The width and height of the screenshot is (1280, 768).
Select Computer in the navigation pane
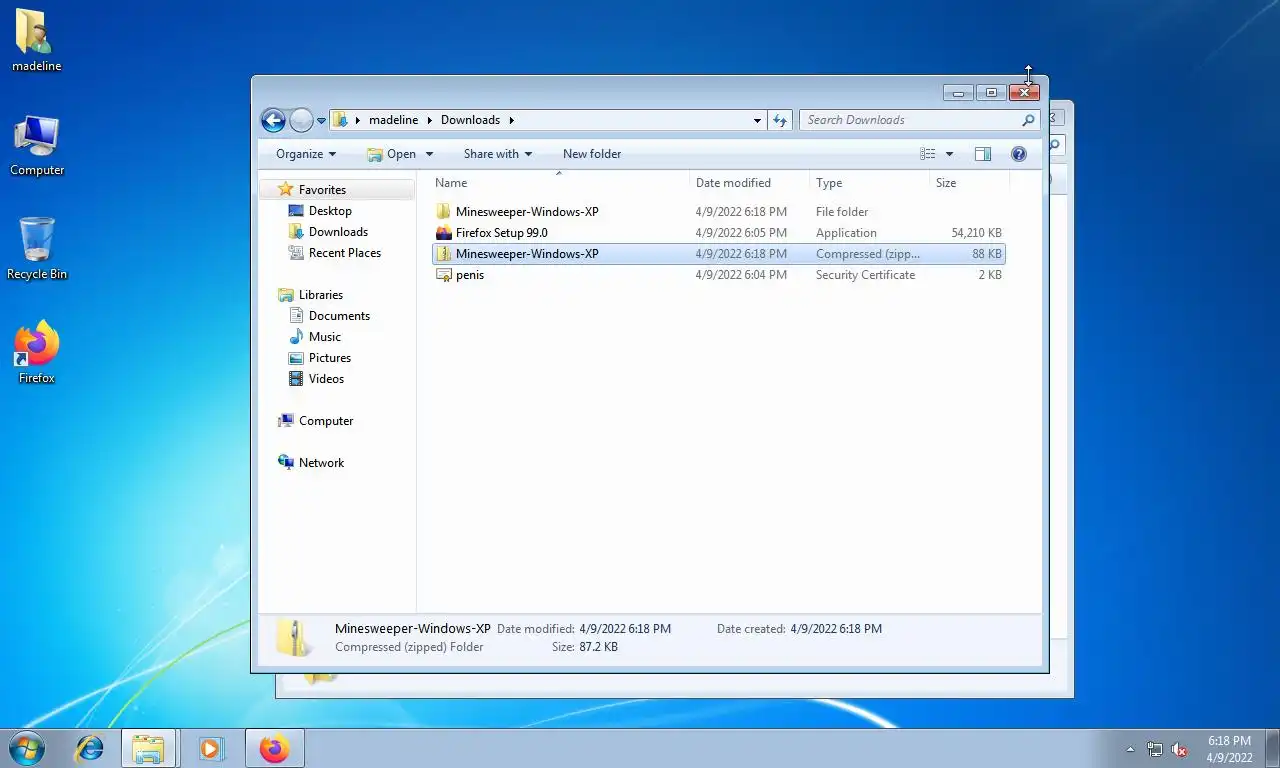326,421
